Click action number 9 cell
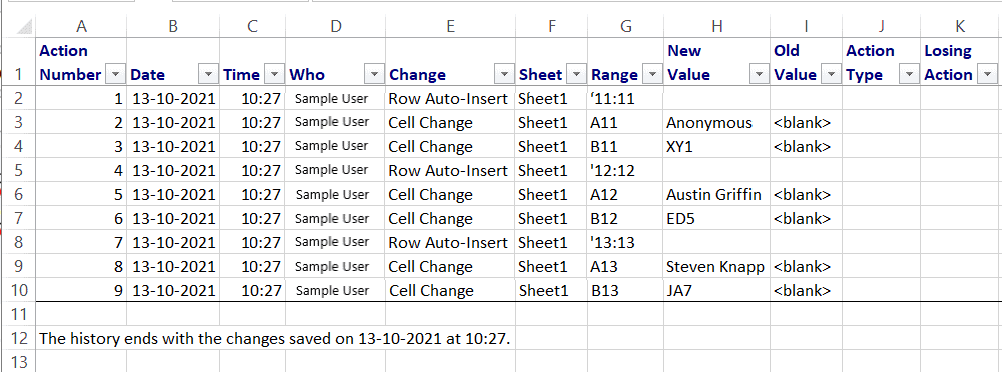1002x372 pixels. click(x=81, y=290)
